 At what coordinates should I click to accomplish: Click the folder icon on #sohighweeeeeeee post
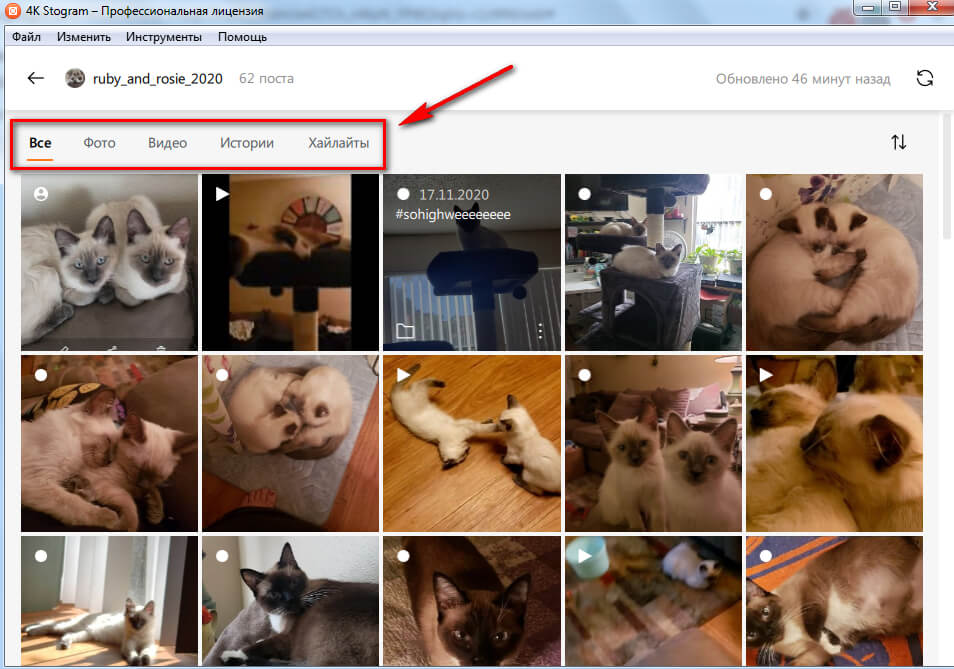[405, 331]
